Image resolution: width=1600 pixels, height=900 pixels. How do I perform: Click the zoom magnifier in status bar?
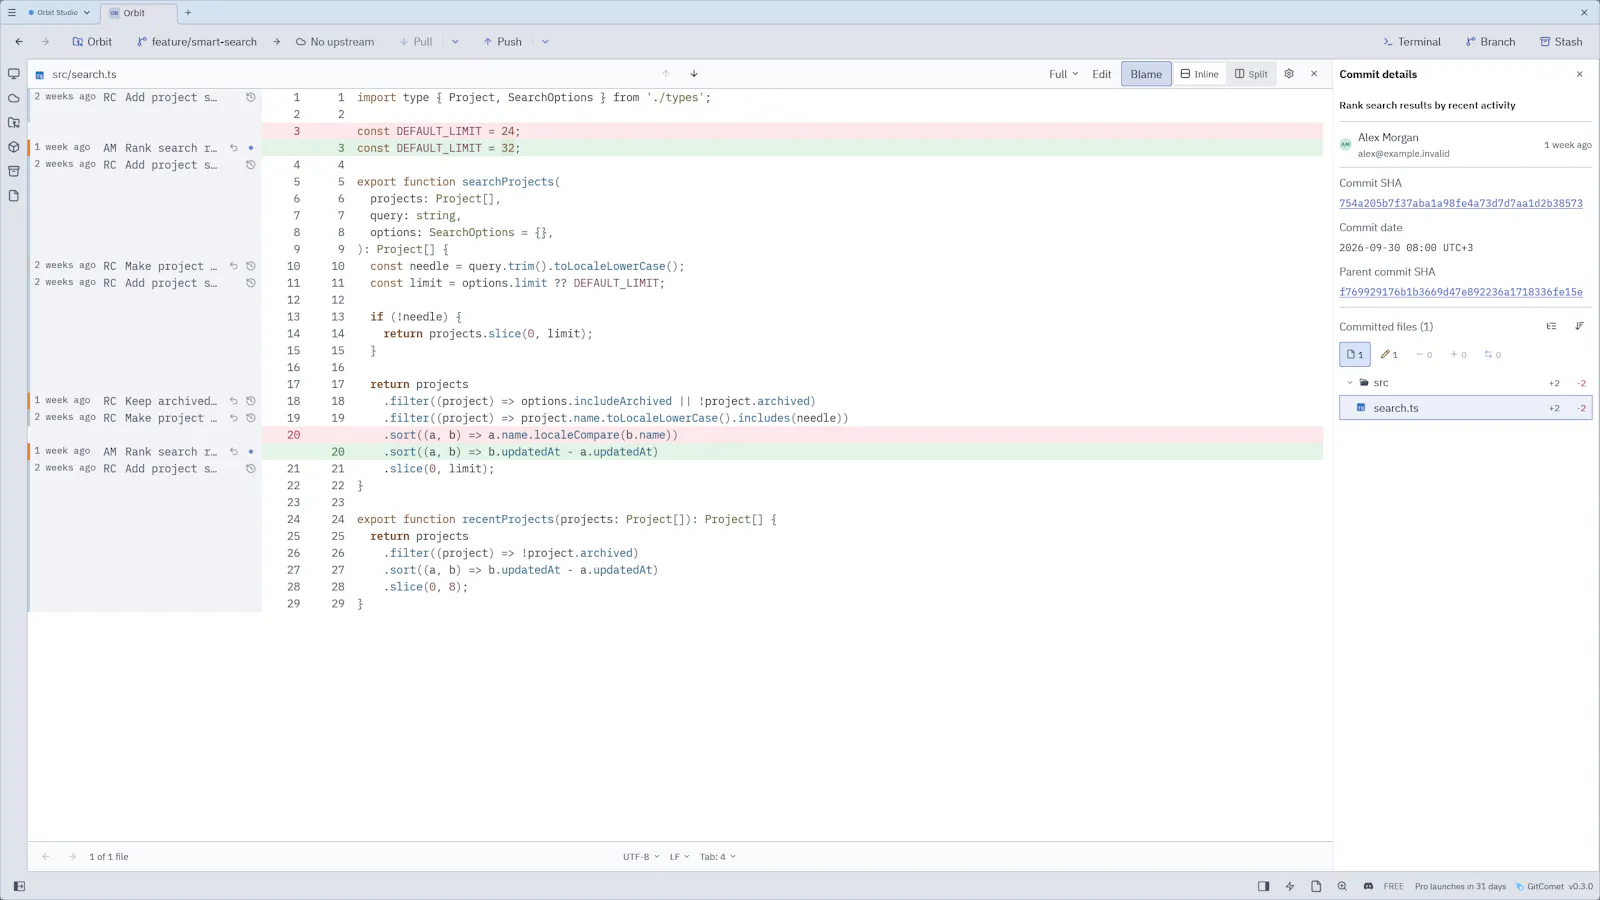pos(1342,886)
